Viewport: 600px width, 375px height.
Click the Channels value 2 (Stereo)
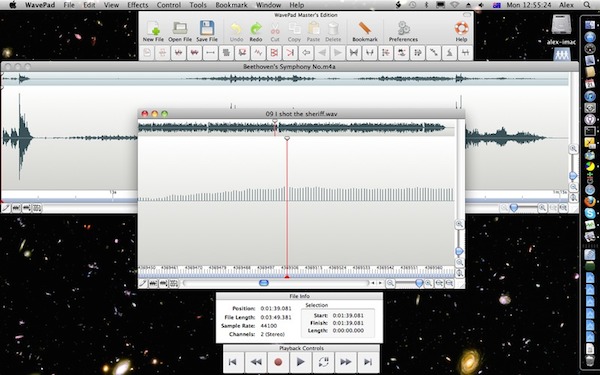(272, 334)
